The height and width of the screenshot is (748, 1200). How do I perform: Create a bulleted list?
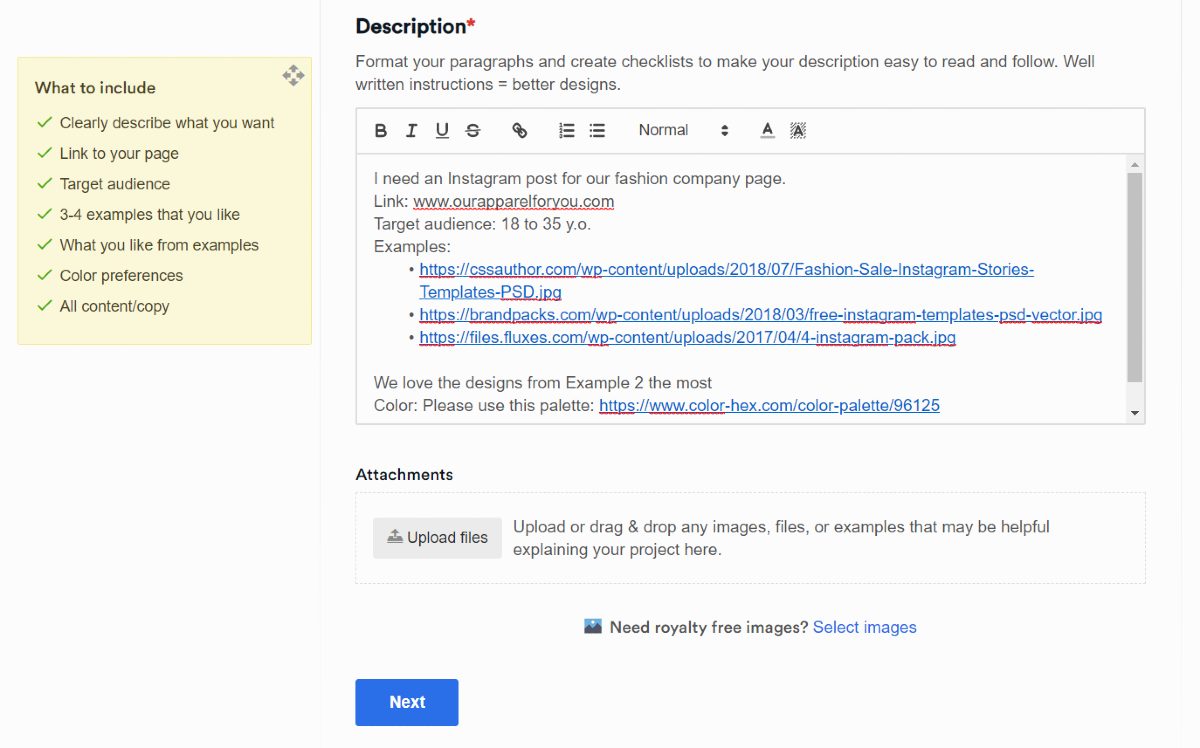coord(597,130)
